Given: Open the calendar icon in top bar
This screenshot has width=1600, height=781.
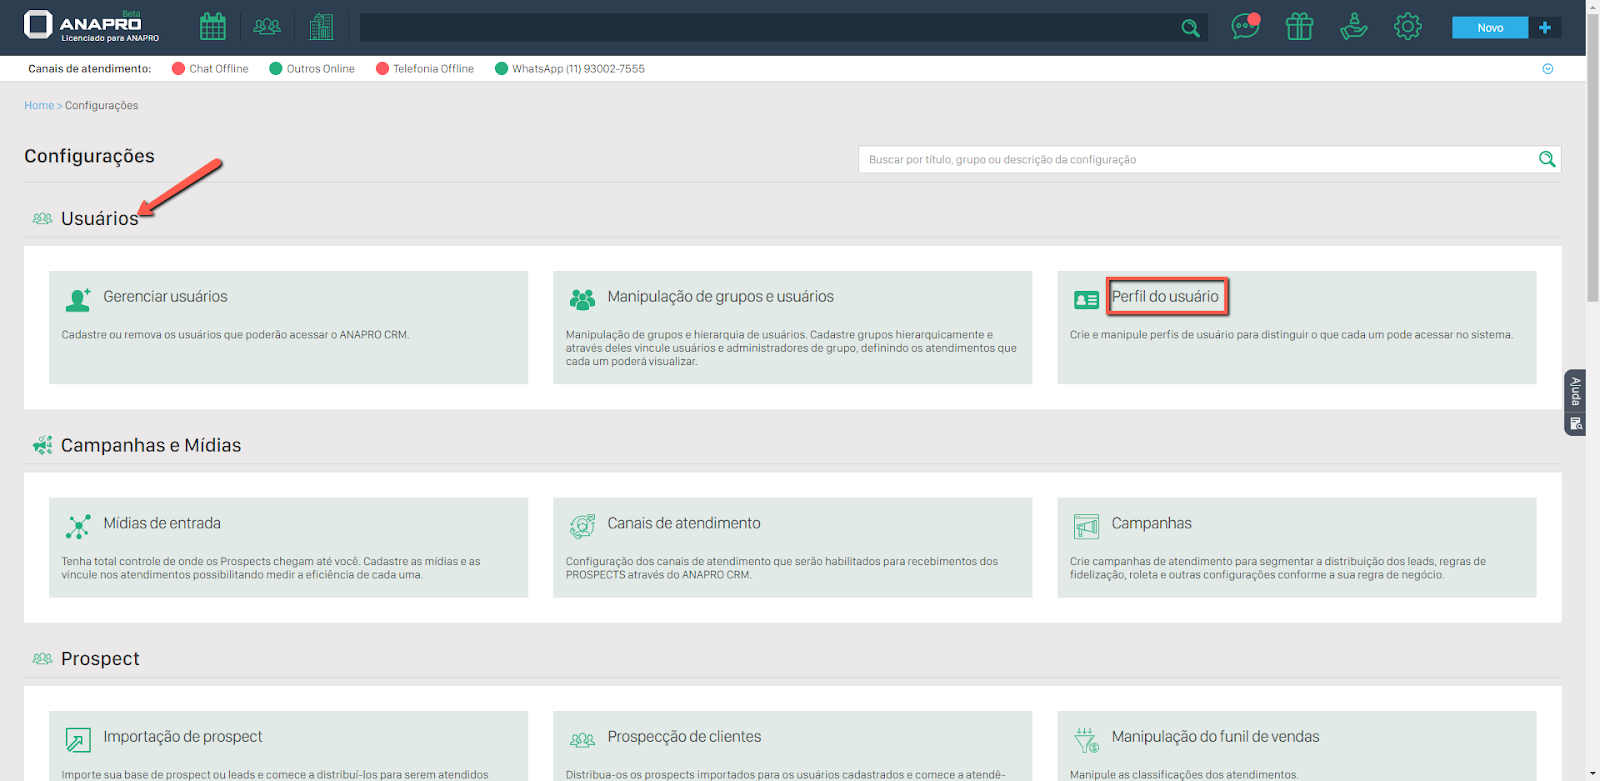Looking at the screenshot, I should coord(212,27).
